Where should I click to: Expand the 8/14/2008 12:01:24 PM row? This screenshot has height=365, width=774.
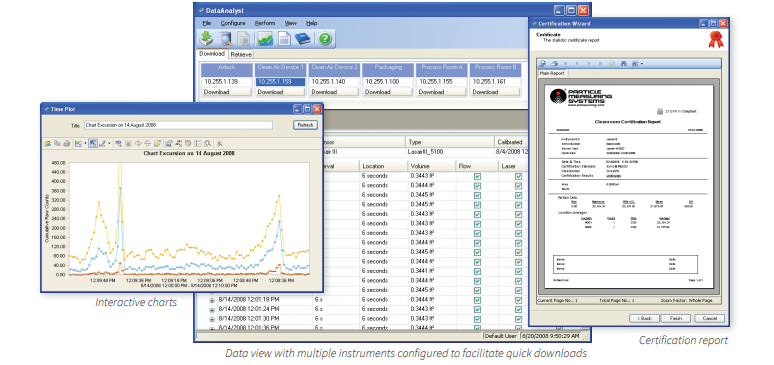[x=212, y=309]
